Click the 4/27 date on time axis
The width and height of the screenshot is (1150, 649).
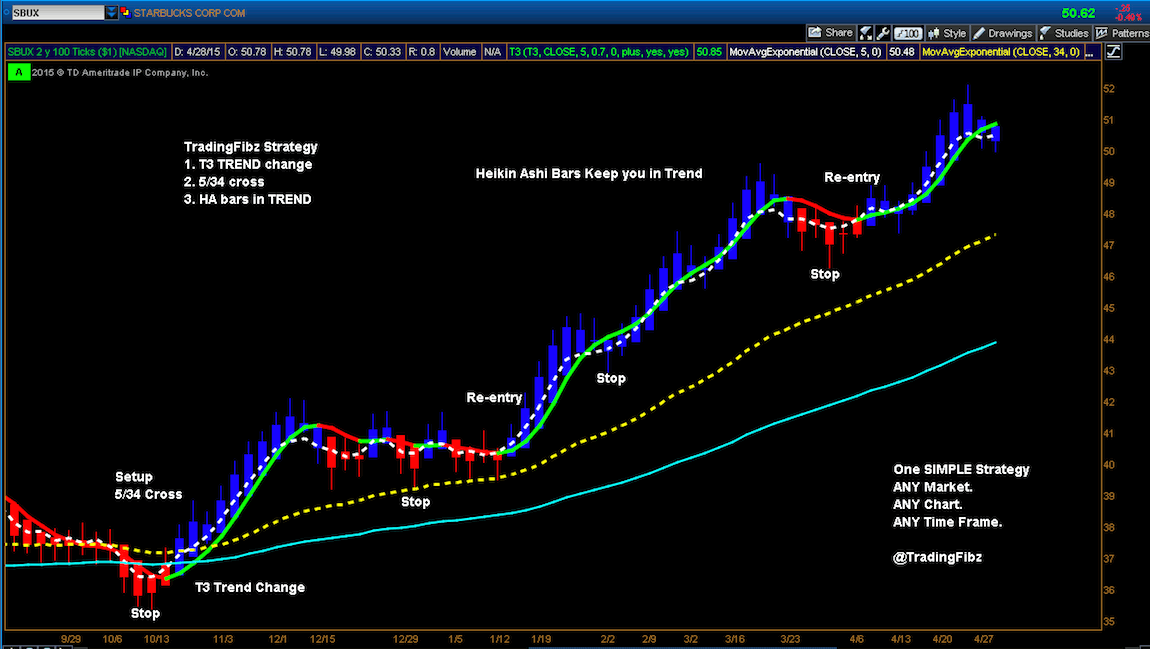coord(984,639)
